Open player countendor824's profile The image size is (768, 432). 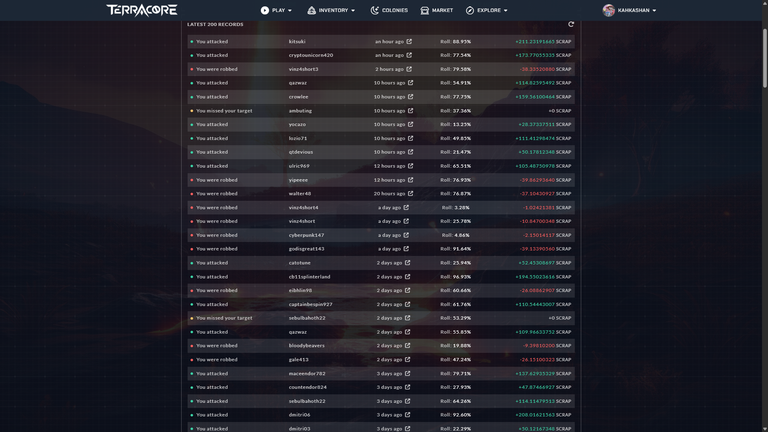(307, 387)
